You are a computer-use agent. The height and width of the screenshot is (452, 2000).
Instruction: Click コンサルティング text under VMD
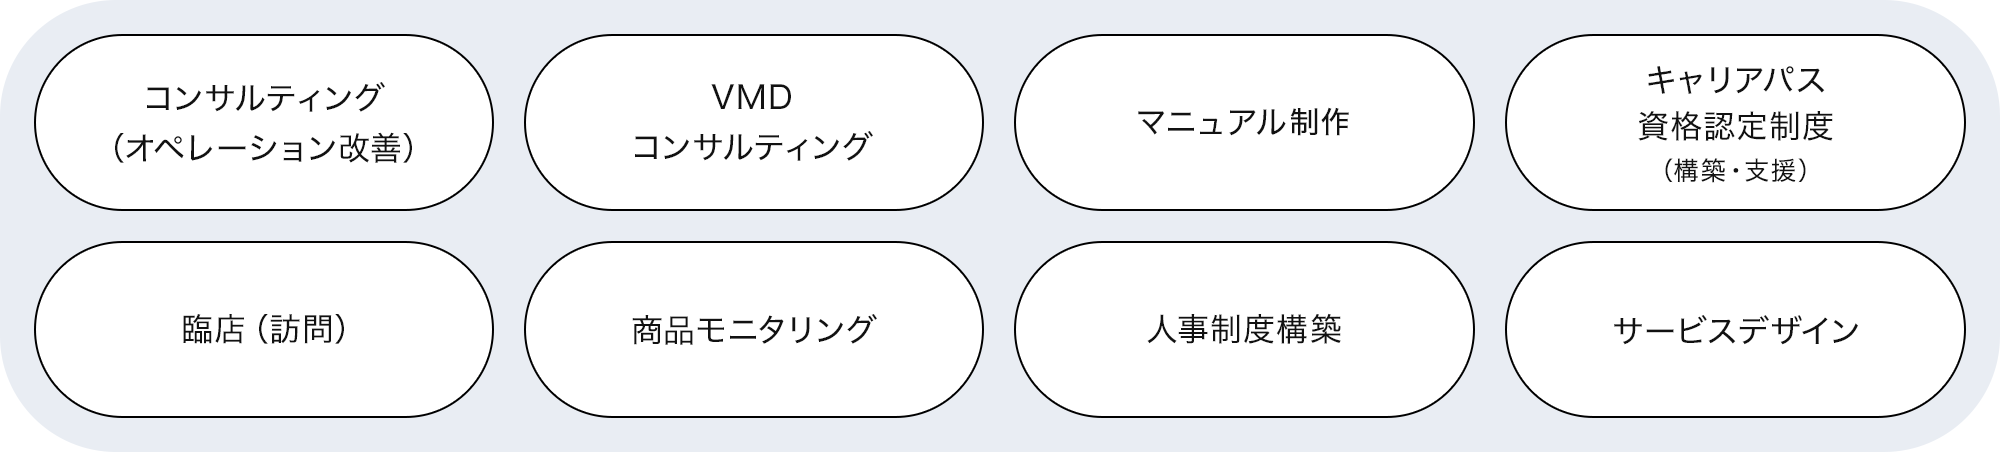click(752, 147)
